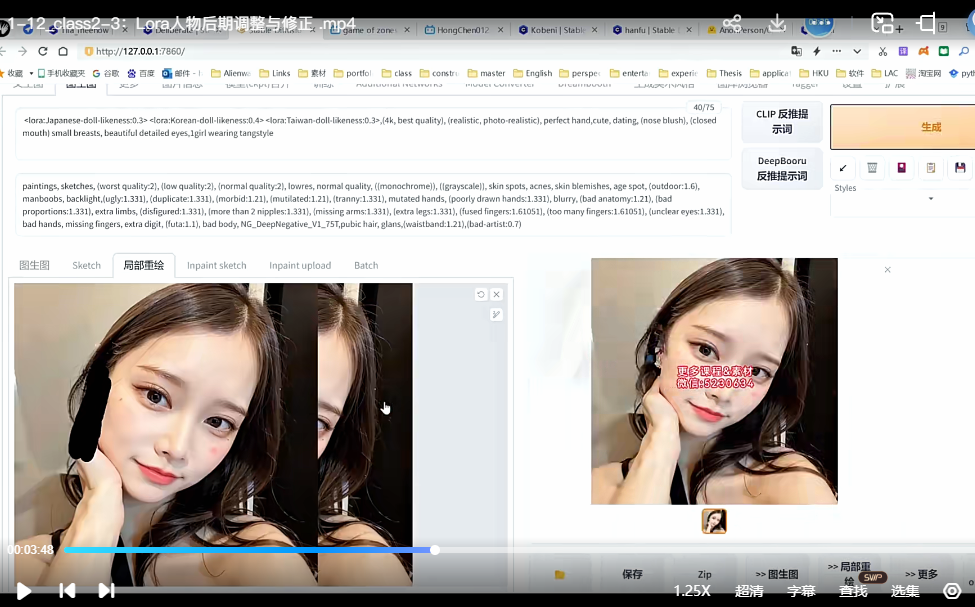
Task: Send output to 图生图 button
Action: (777, 574)
